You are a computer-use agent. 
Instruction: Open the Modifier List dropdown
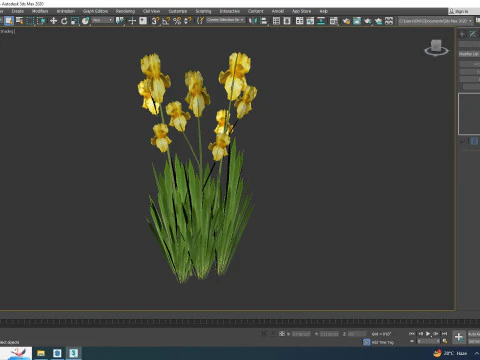(469, 54)
